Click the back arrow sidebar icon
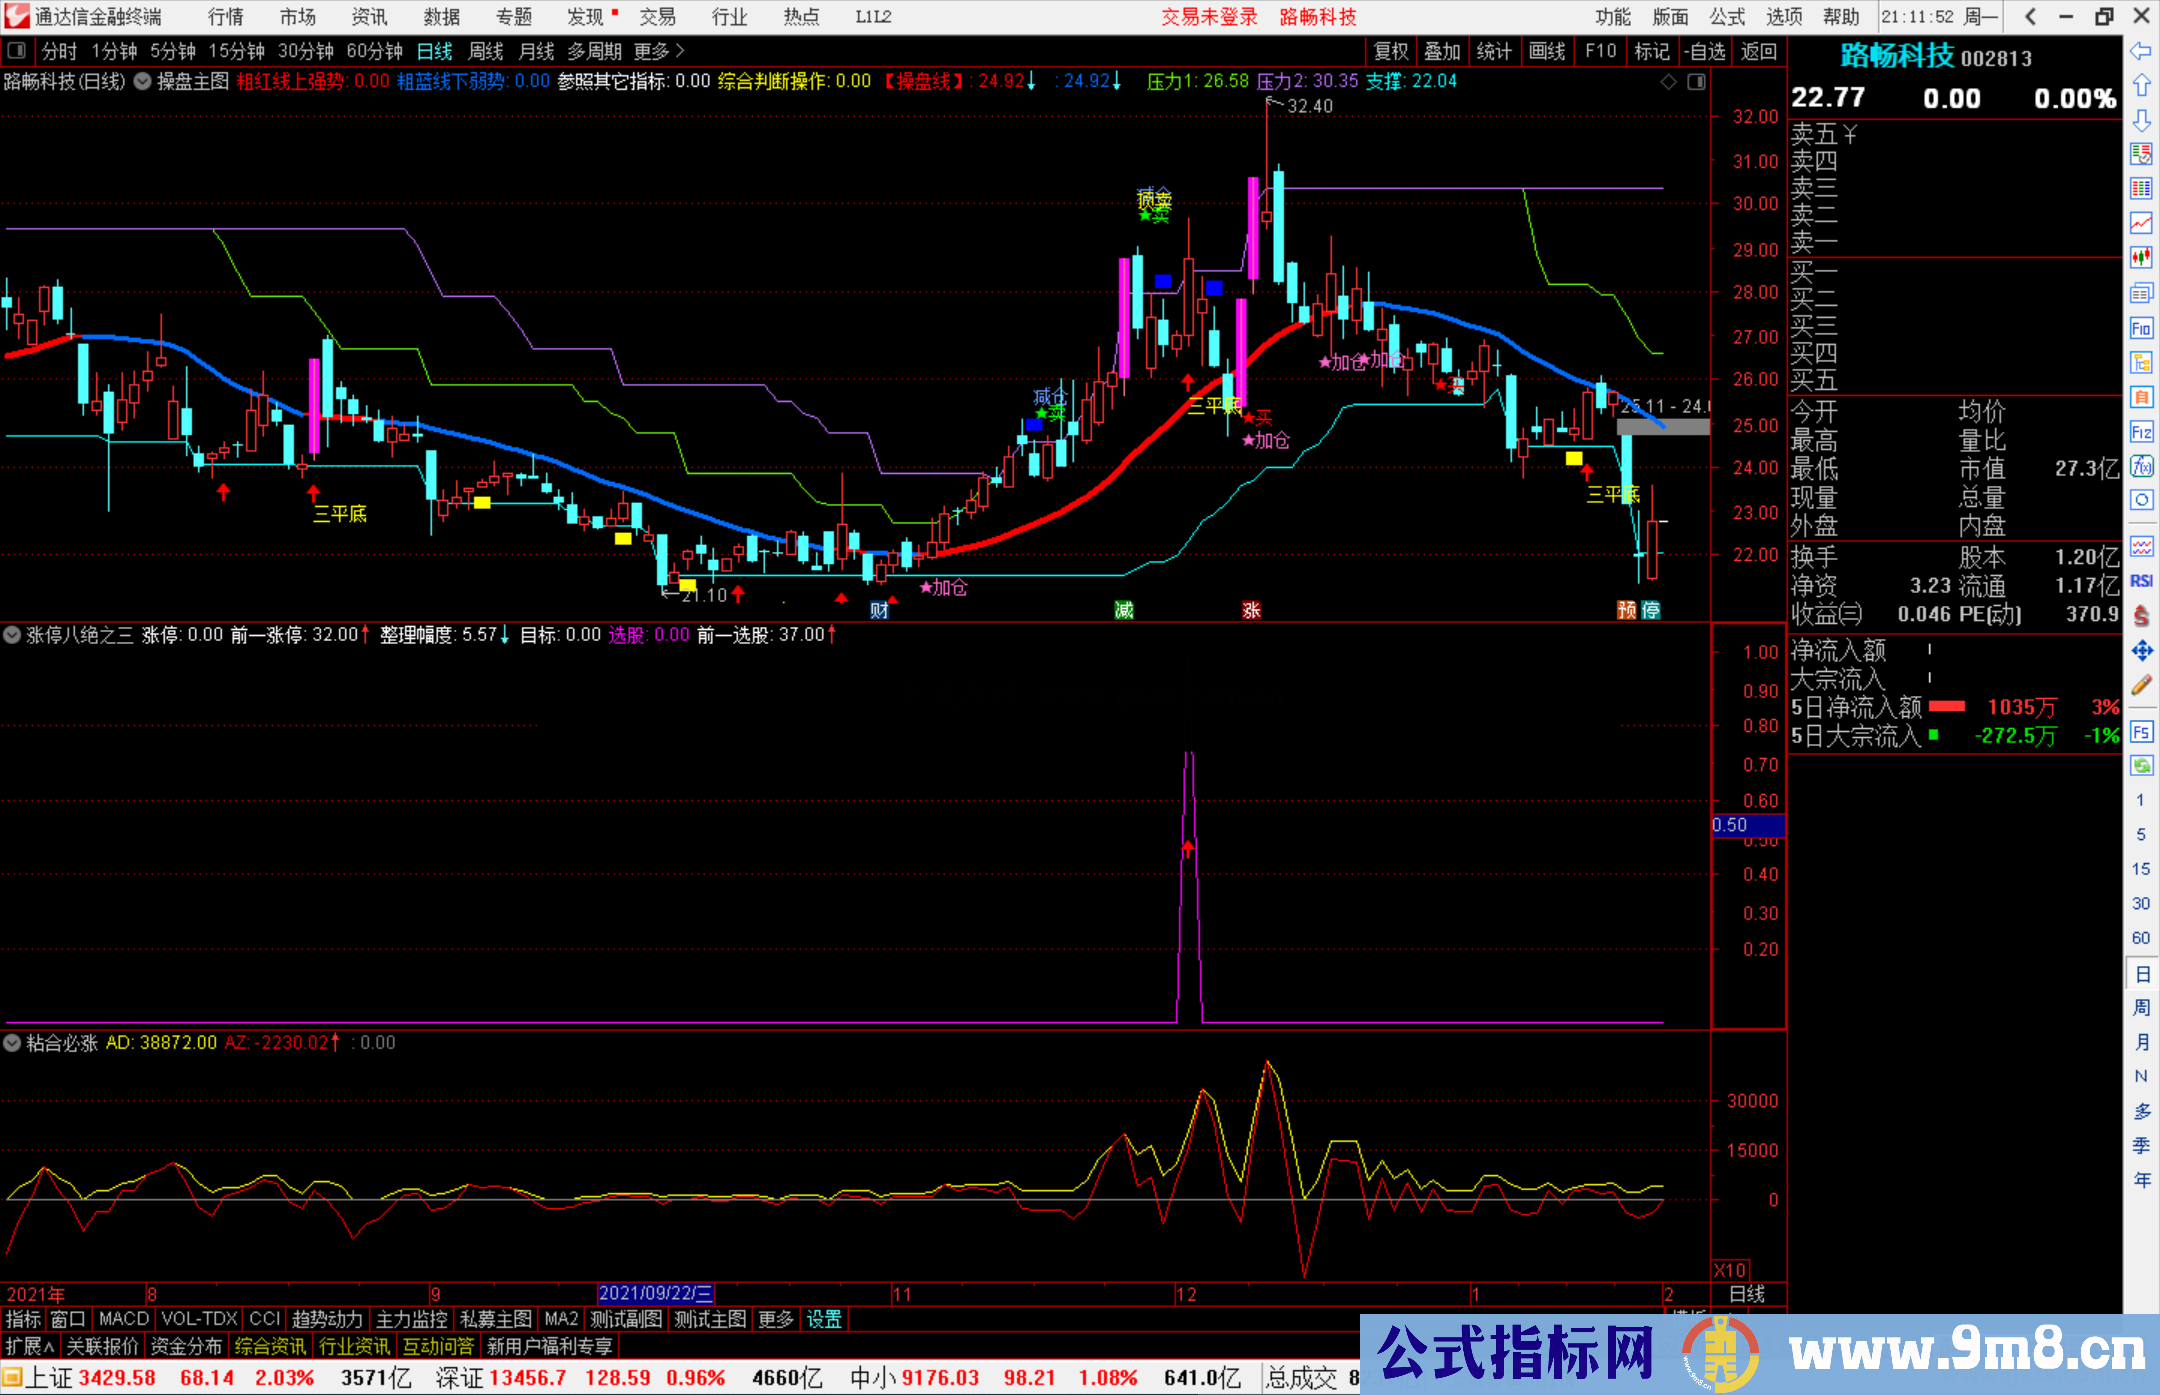The image size is (2160, 1395). (2140, 51)
